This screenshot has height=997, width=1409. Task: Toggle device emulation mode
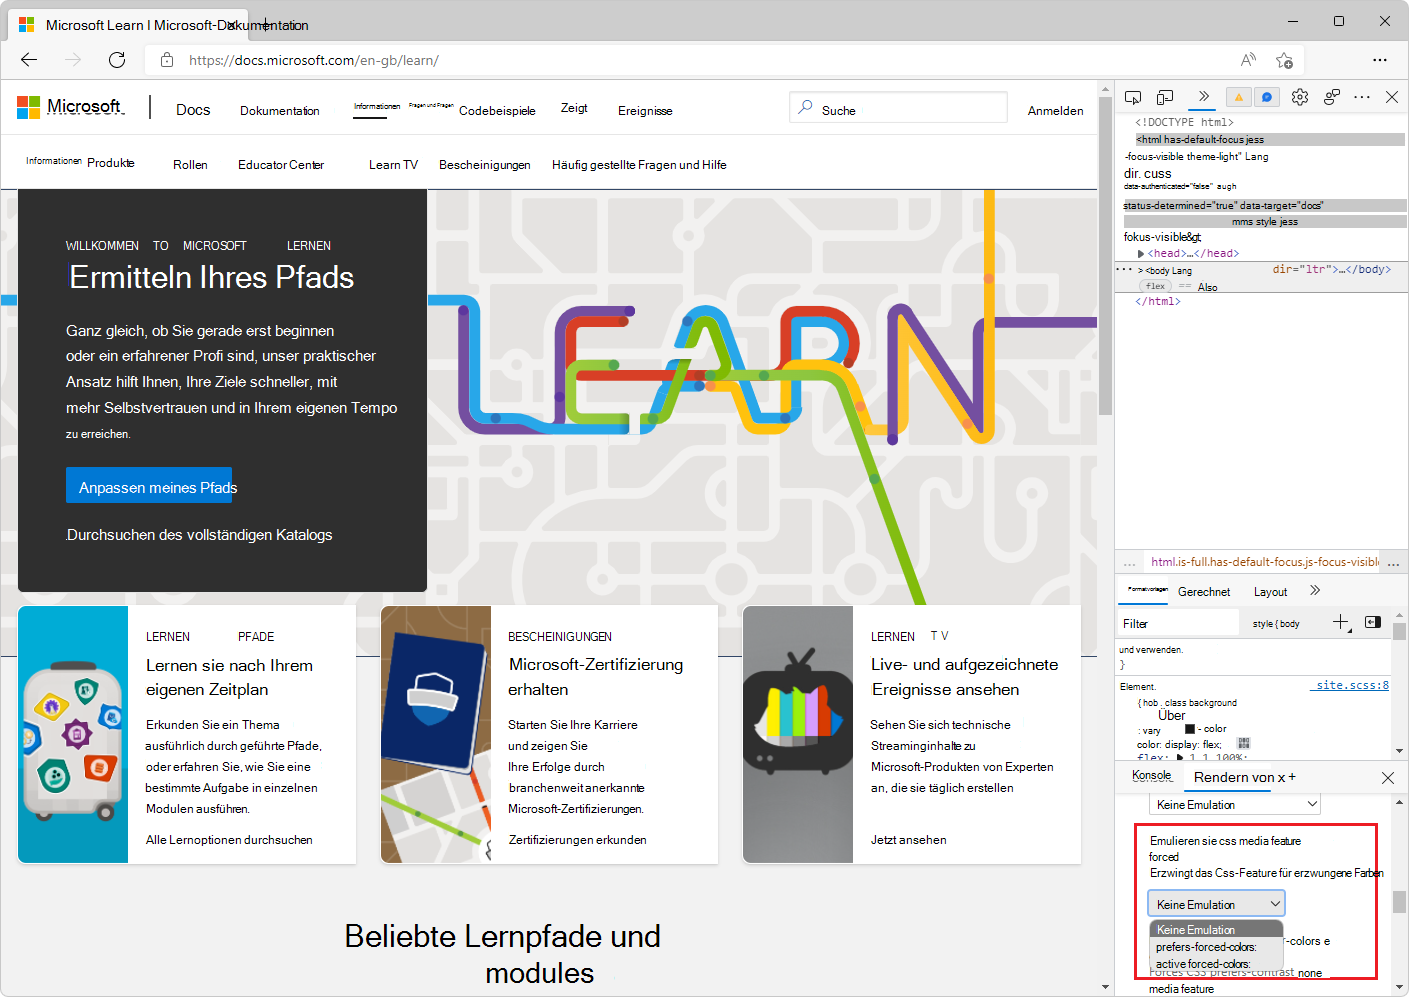1165,97
